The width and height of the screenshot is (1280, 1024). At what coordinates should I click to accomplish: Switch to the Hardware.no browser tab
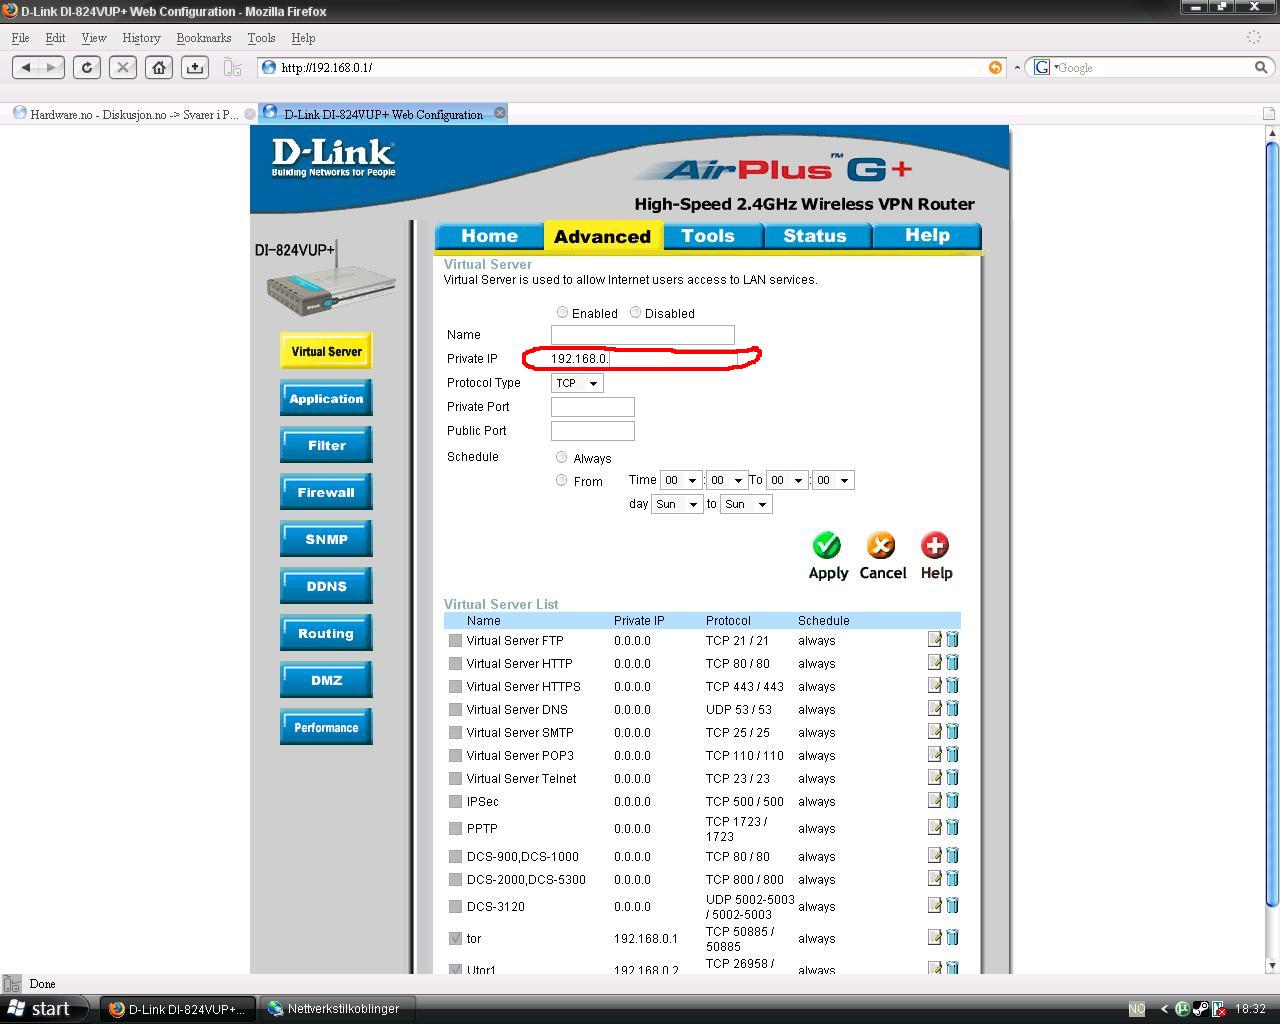[134, 114]
